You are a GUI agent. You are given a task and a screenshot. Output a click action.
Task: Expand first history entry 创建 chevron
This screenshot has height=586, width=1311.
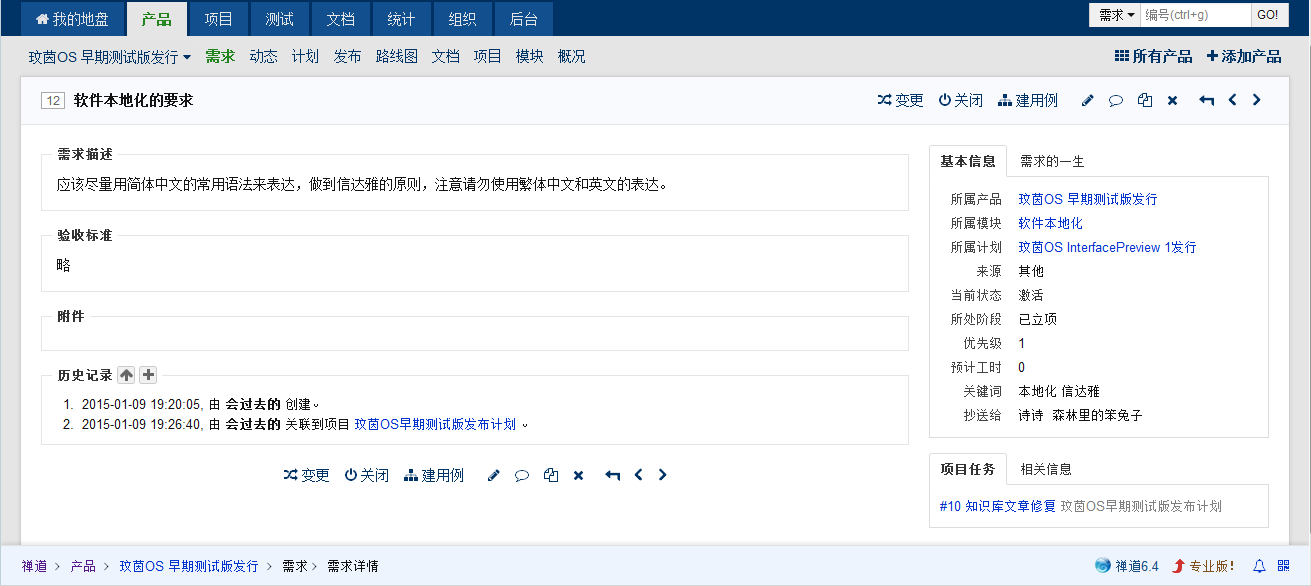pos(317,406)
